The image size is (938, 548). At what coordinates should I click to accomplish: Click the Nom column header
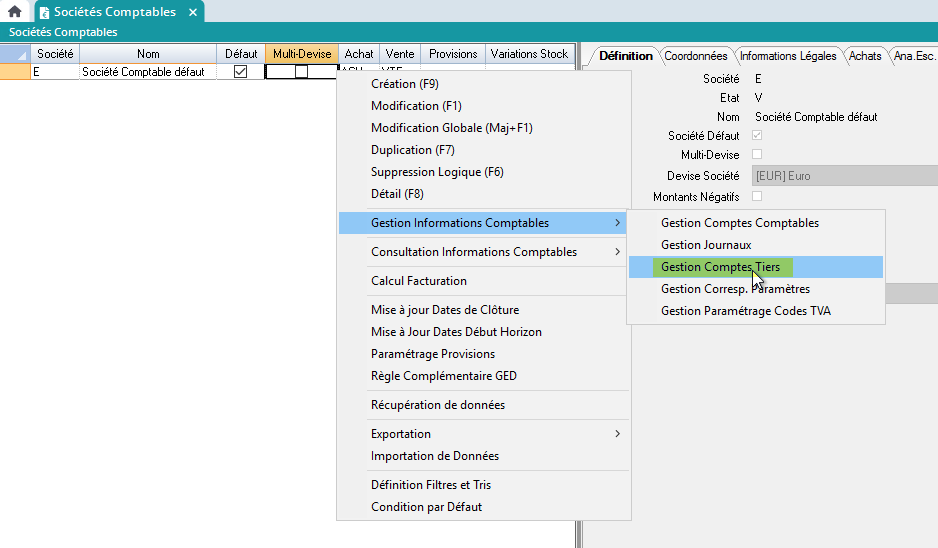148,54
